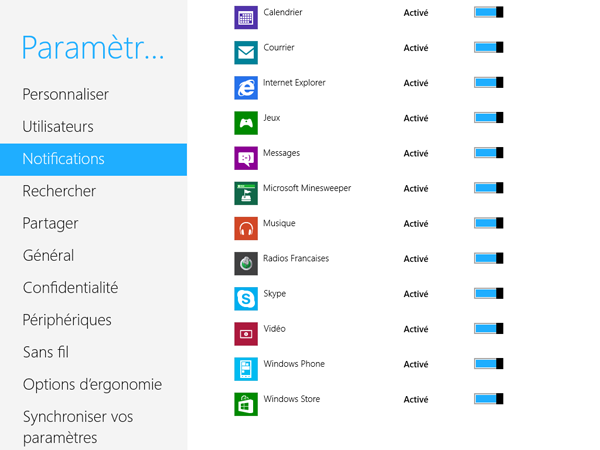Click the Windows Store label

pyautogui.click(x=292, y=399)
